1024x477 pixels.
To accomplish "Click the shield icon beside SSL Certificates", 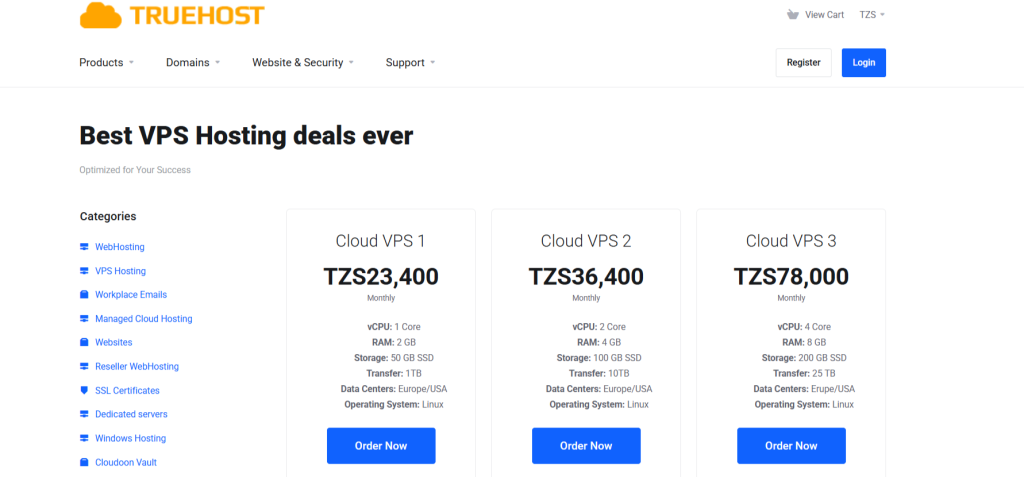I will pyautogui.click(x=84, y=391).
